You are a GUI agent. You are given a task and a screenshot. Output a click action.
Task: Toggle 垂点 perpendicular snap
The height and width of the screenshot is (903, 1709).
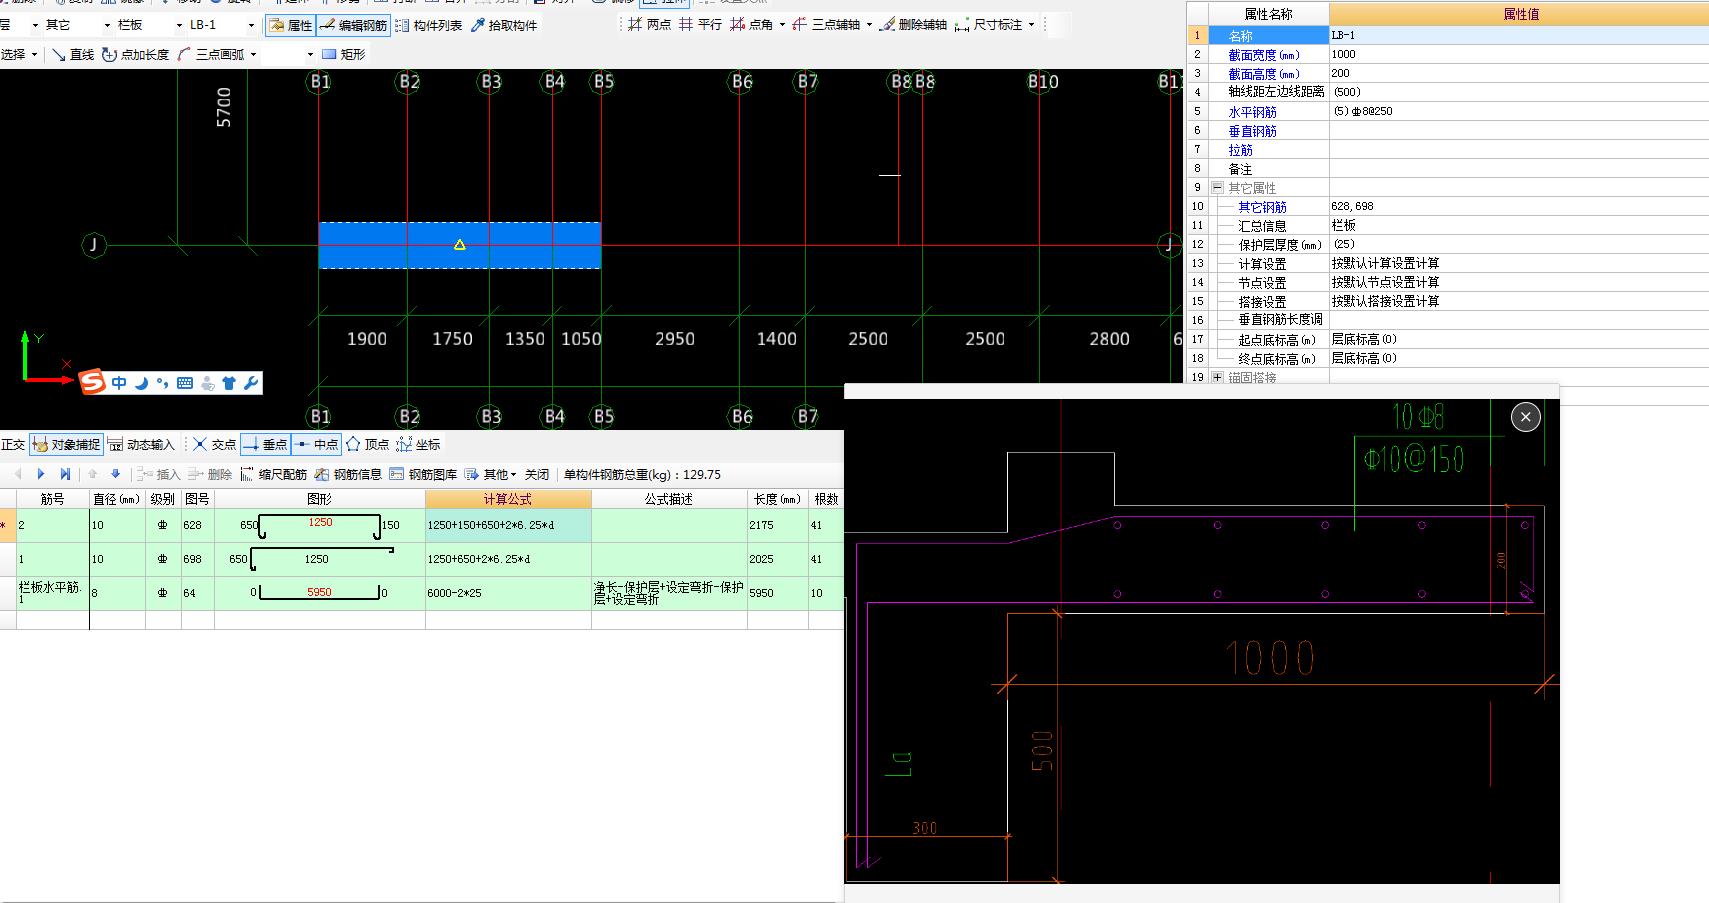[x=265, y=444]
